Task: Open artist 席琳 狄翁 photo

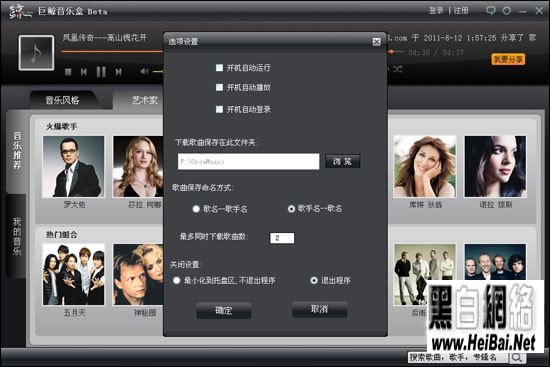Action: coord(425,167)
